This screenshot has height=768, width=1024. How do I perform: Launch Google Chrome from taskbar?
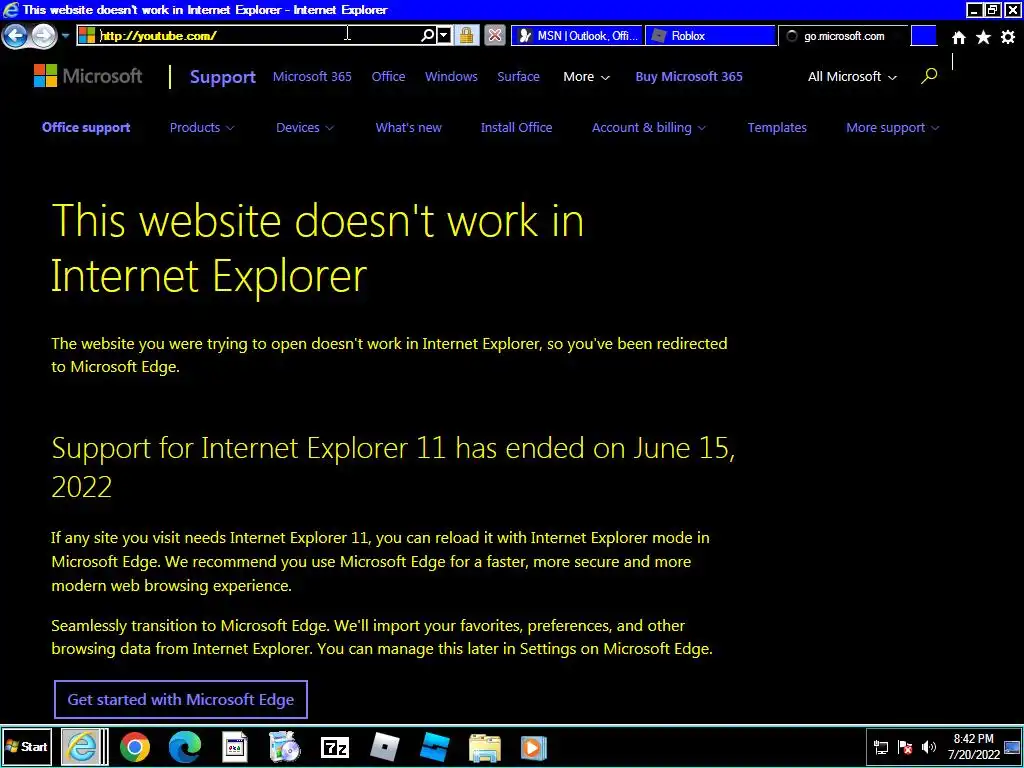point(135,747)
